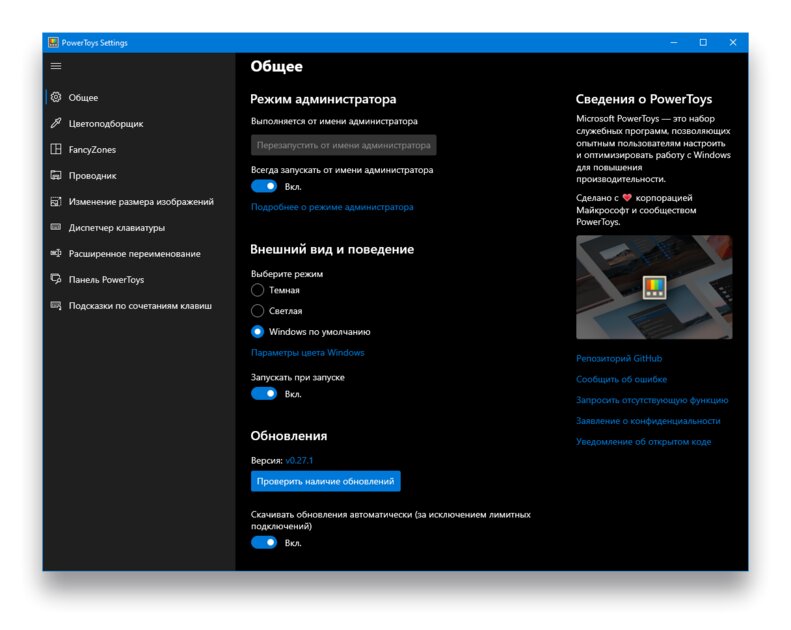This screenshot has width=791, height=630.
Task: Toggle Всегда запускать от имени администратора
Action: [264, 186]
